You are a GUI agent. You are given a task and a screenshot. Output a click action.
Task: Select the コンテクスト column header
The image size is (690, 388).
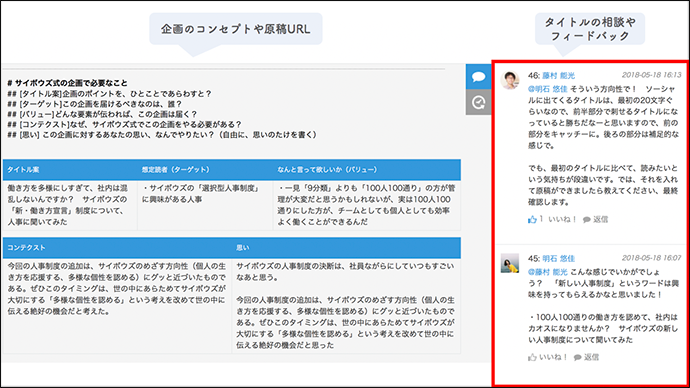tap(117, 248)
